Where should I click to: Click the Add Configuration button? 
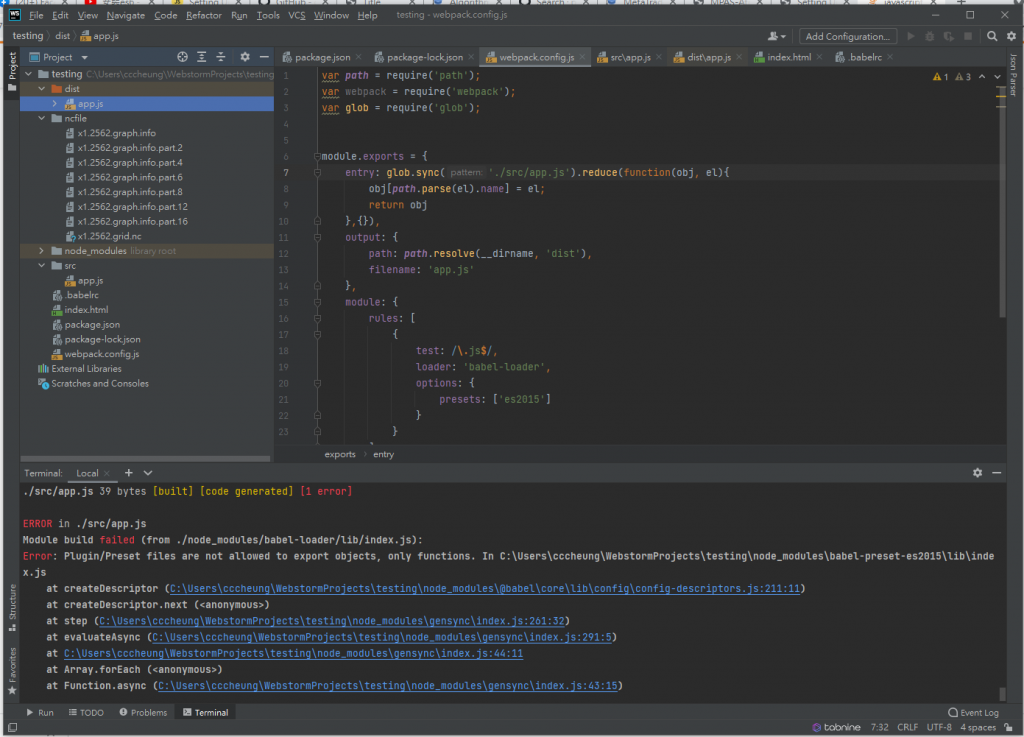click(x=847, y=36)
